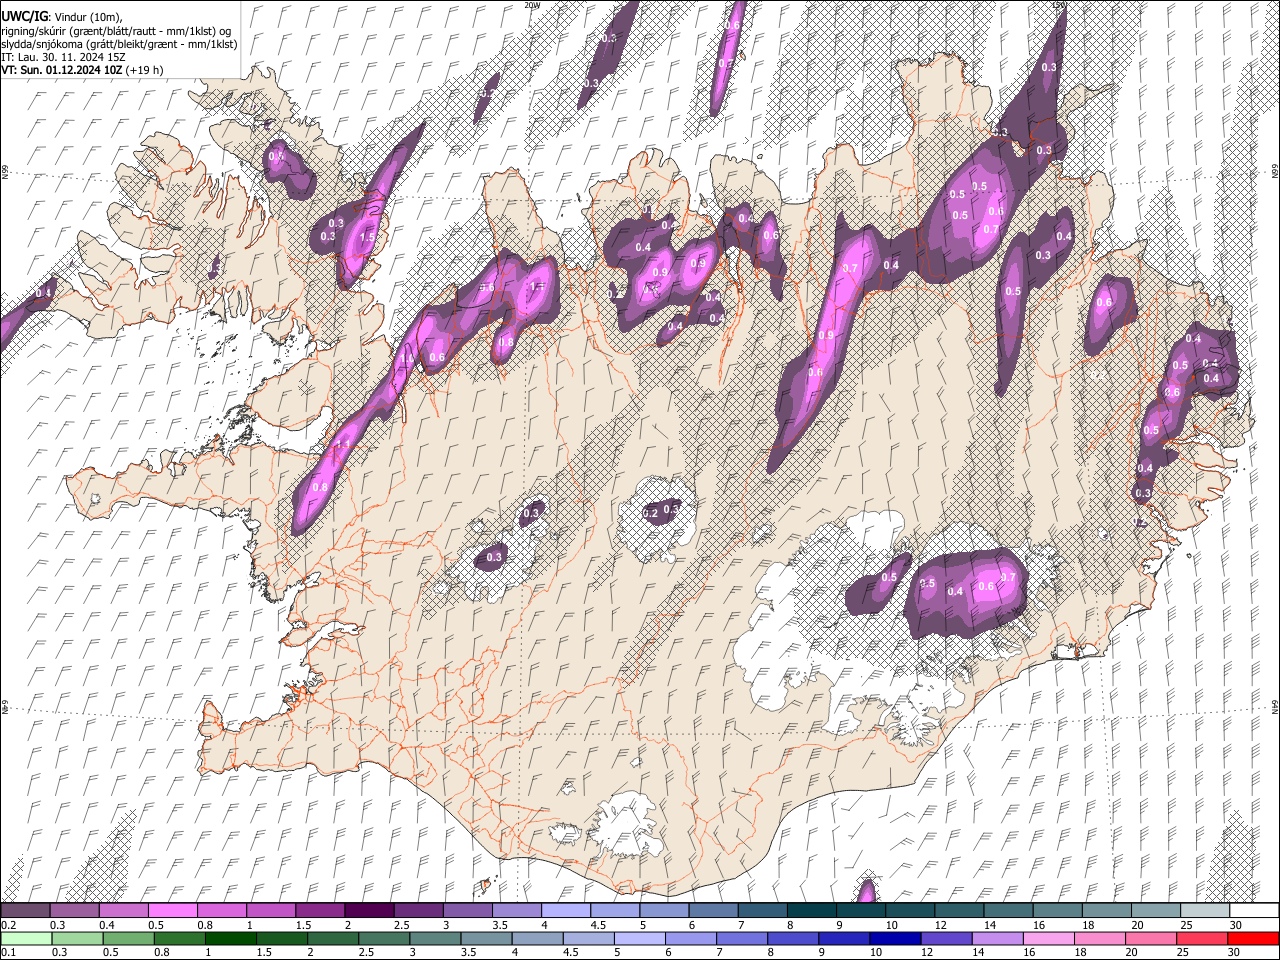This screenshot has height=960, width=1280.
Task: Click the 'UWC/IG: Vindur (10m)' title text
Action: point(62,17)
